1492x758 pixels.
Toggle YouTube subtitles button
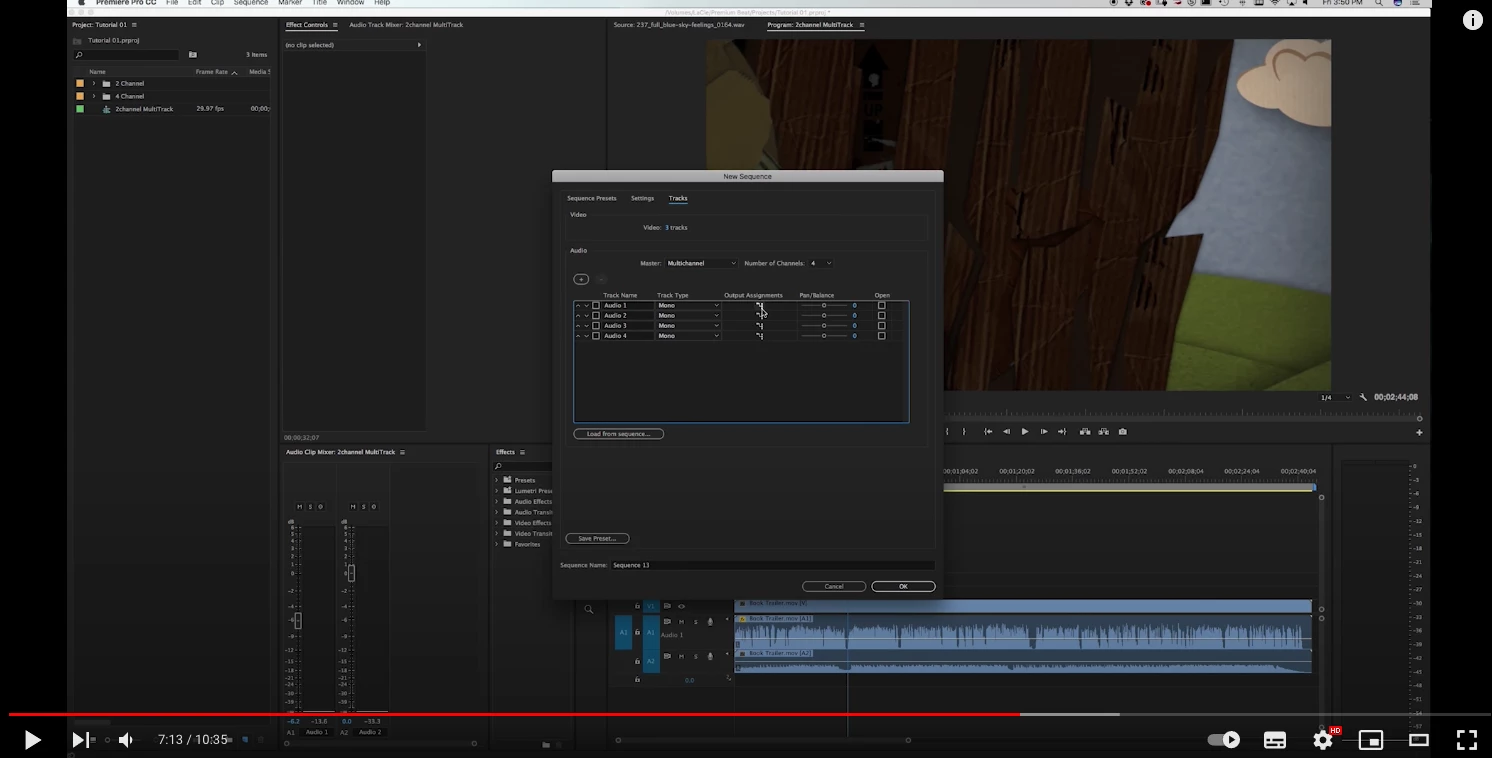click(1275, 740)
